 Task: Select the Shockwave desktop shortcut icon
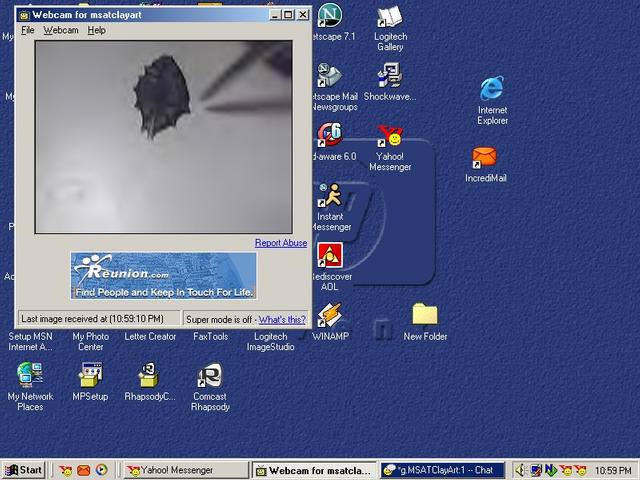(390, 76)
